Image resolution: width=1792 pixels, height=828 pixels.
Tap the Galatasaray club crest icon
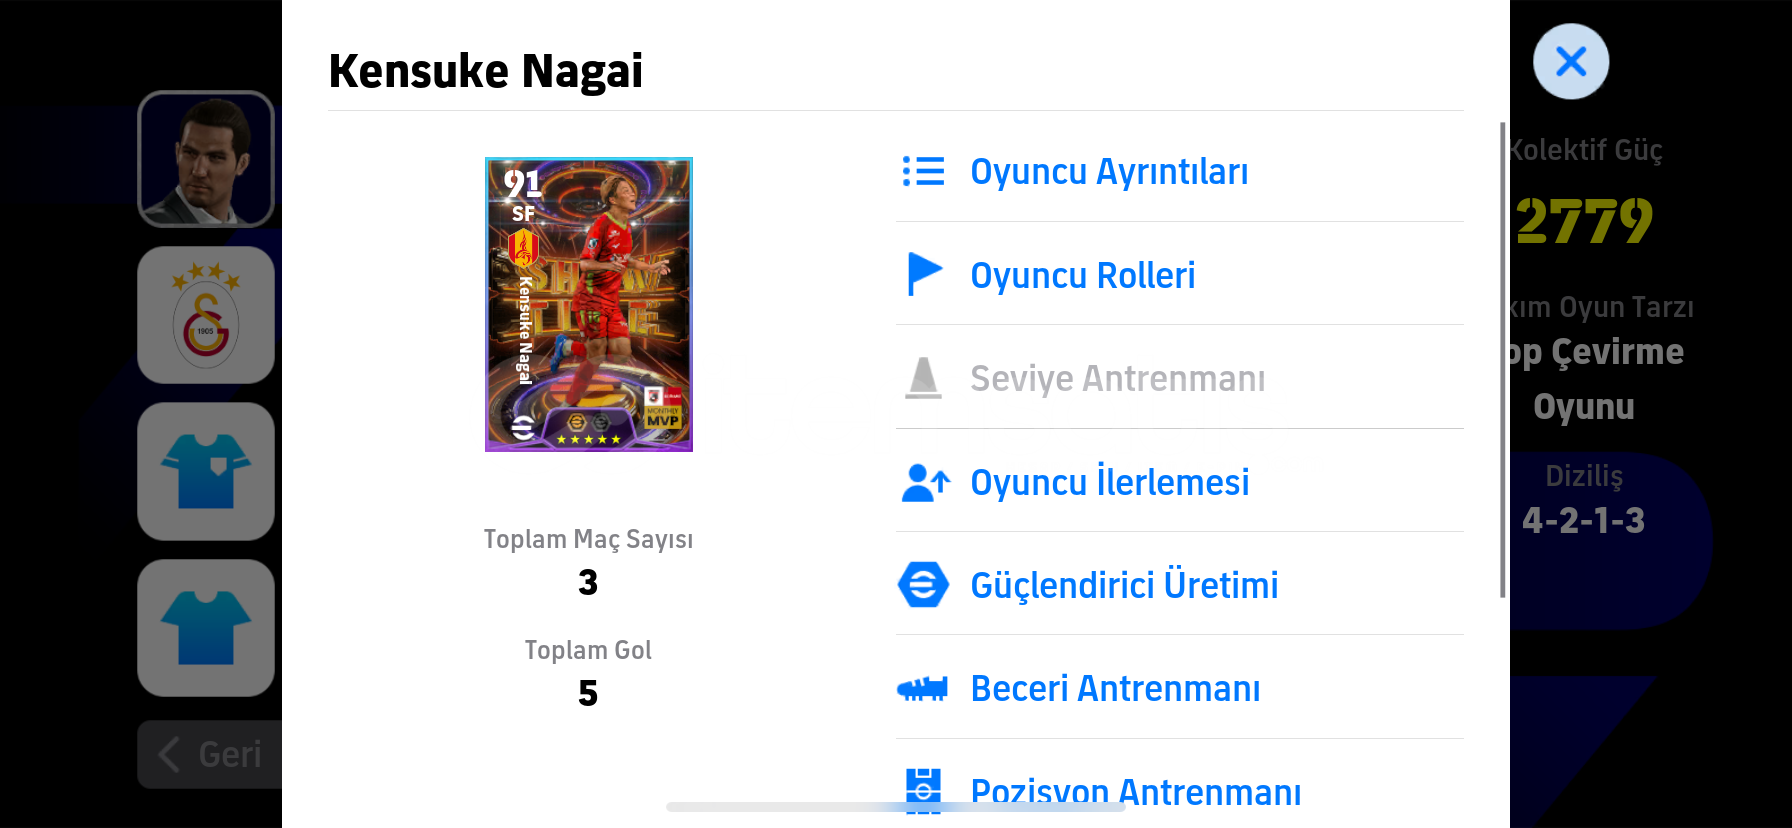(206, 315)
